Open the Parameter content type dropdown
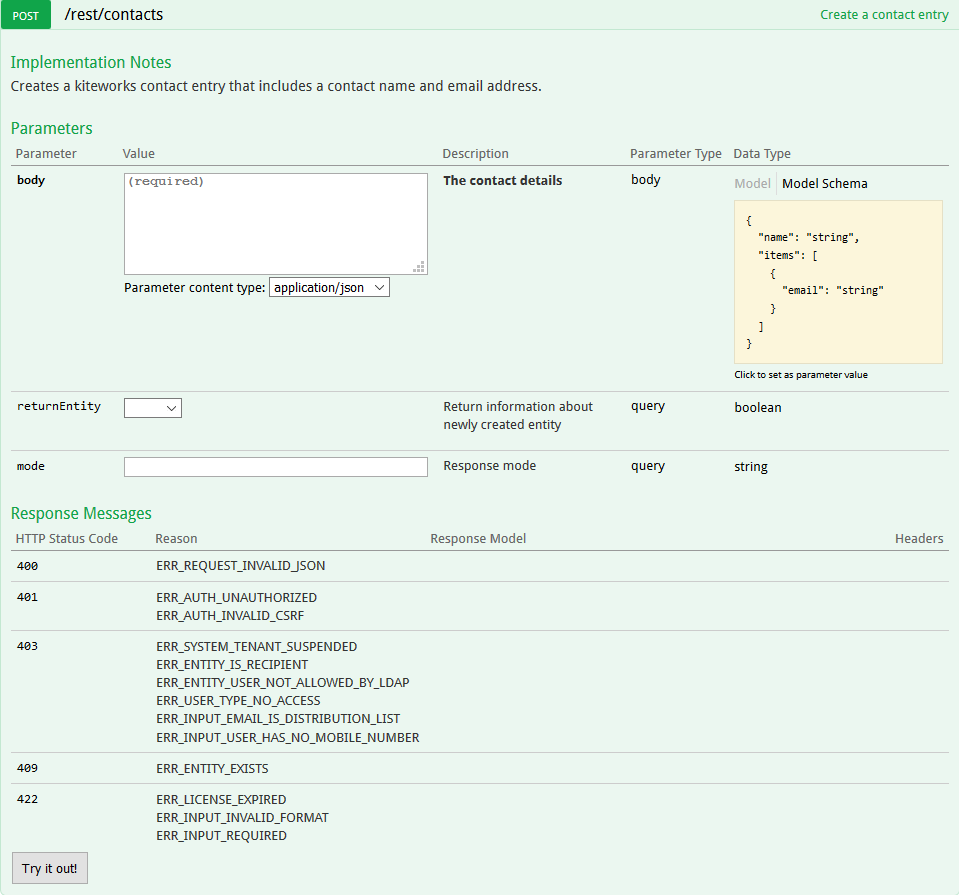959x895 pixels. pyautogui.click(x=329, y=287)
